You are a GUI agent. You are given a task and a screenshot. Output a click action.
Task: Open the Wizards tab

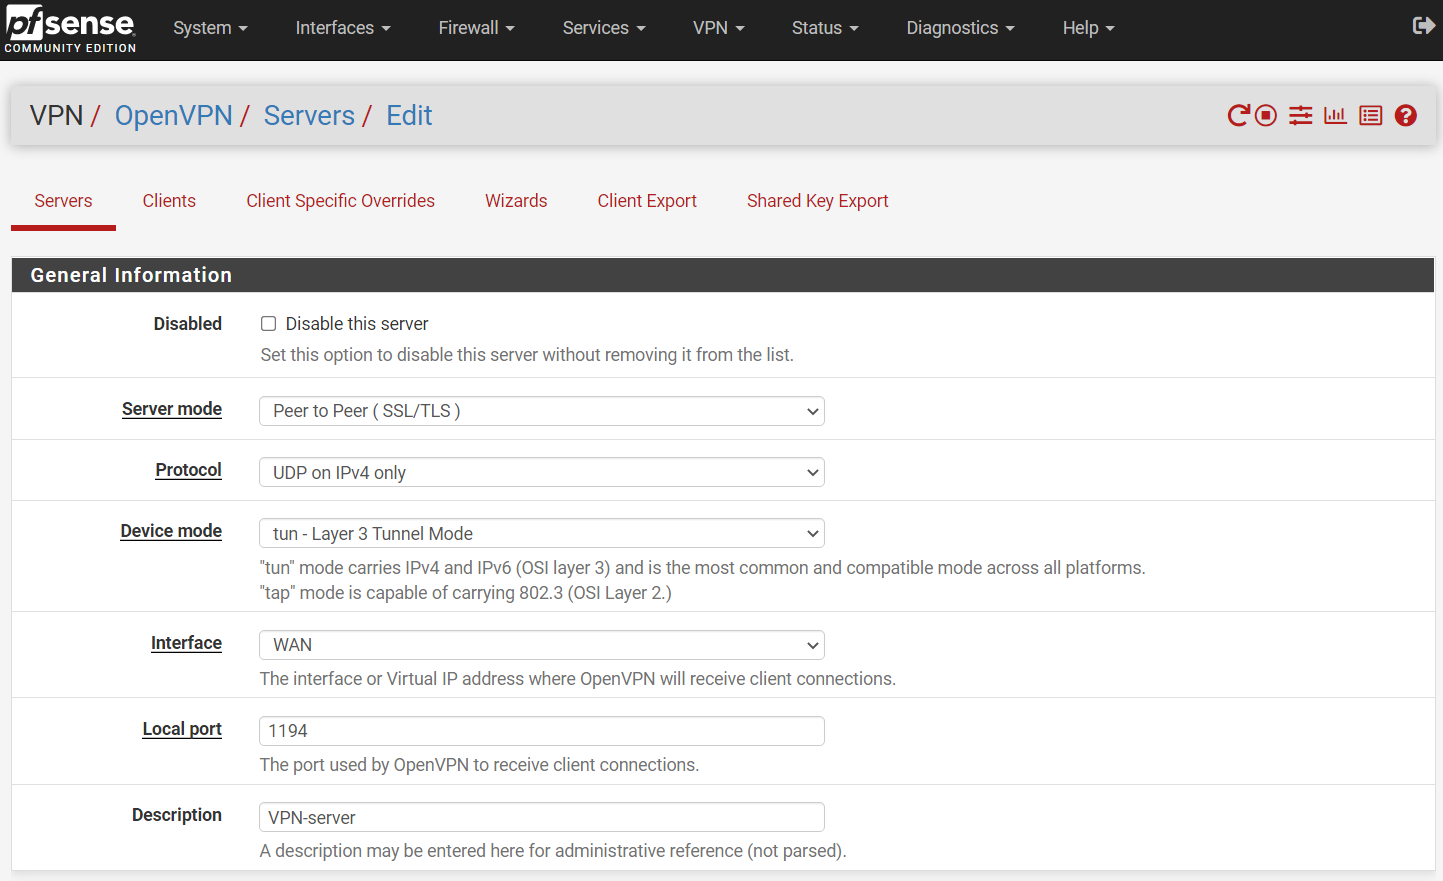tap(516, 201)
